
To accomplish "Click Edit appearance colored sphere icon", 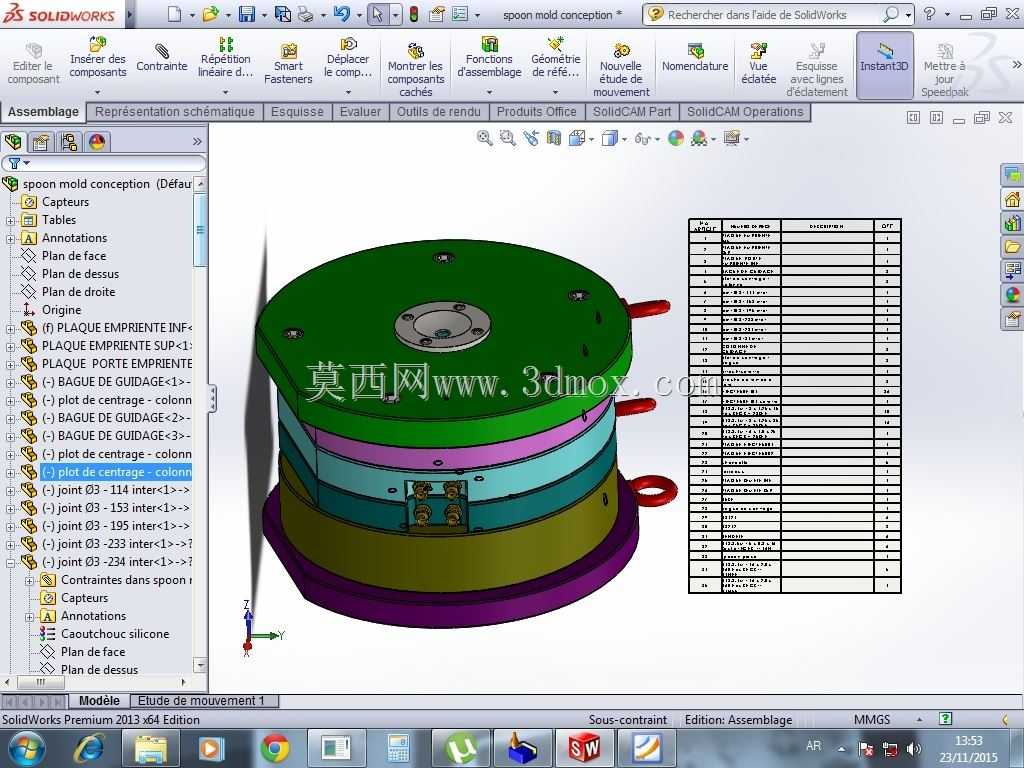I will pos(676,138).
